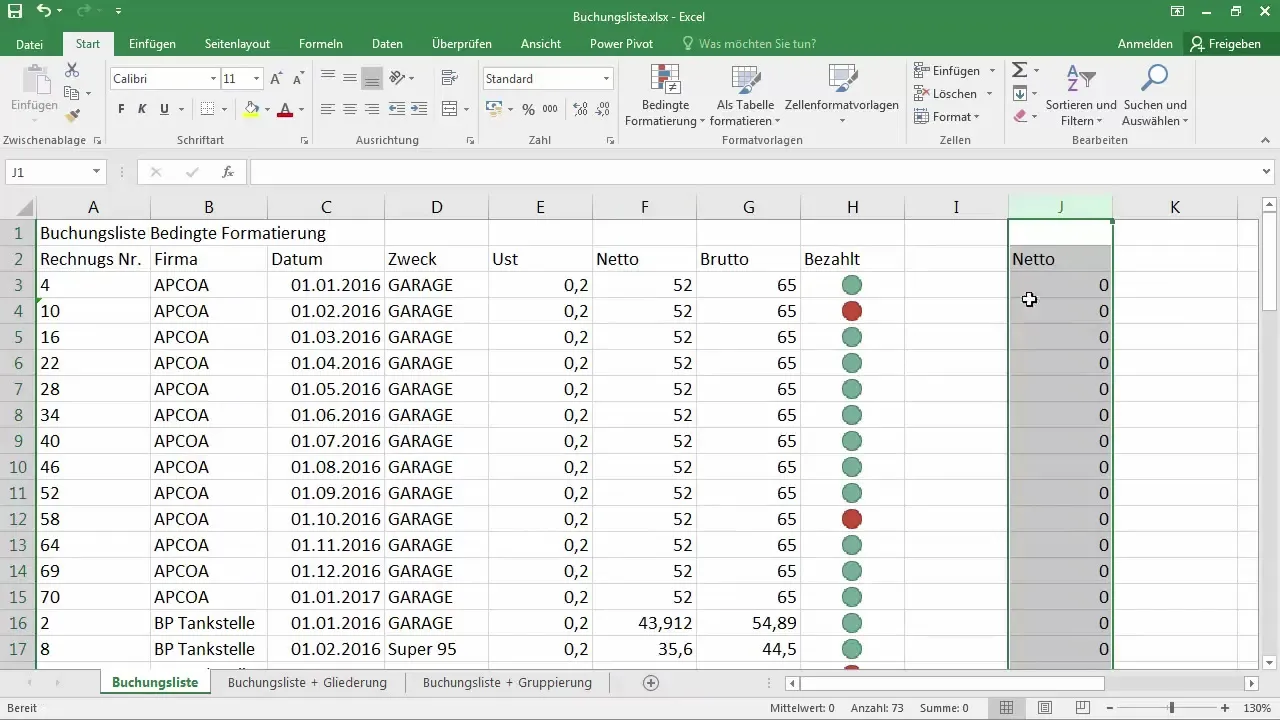Image resolution: width=1280 pixels, height=720 pixels.
Task: Zoom in with the plus button
Action: pos(1224,708)
